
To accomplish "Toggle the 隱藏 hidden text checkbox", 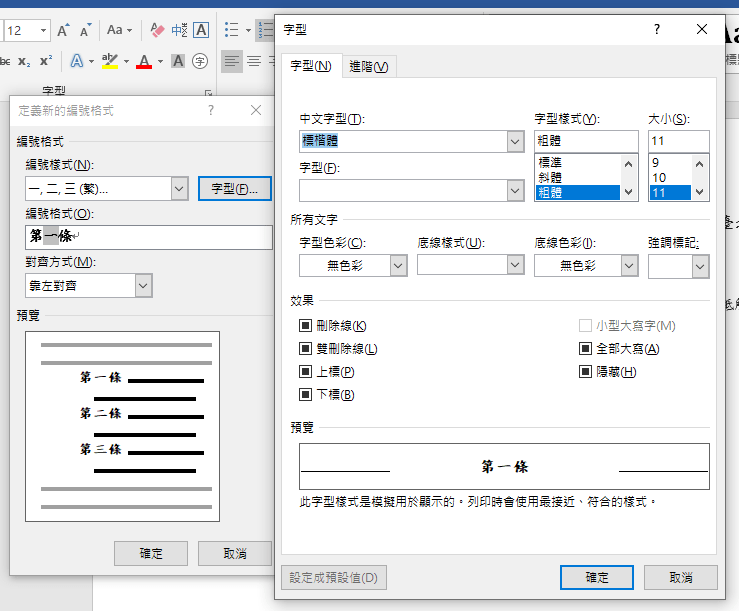I will coord(586,372).
